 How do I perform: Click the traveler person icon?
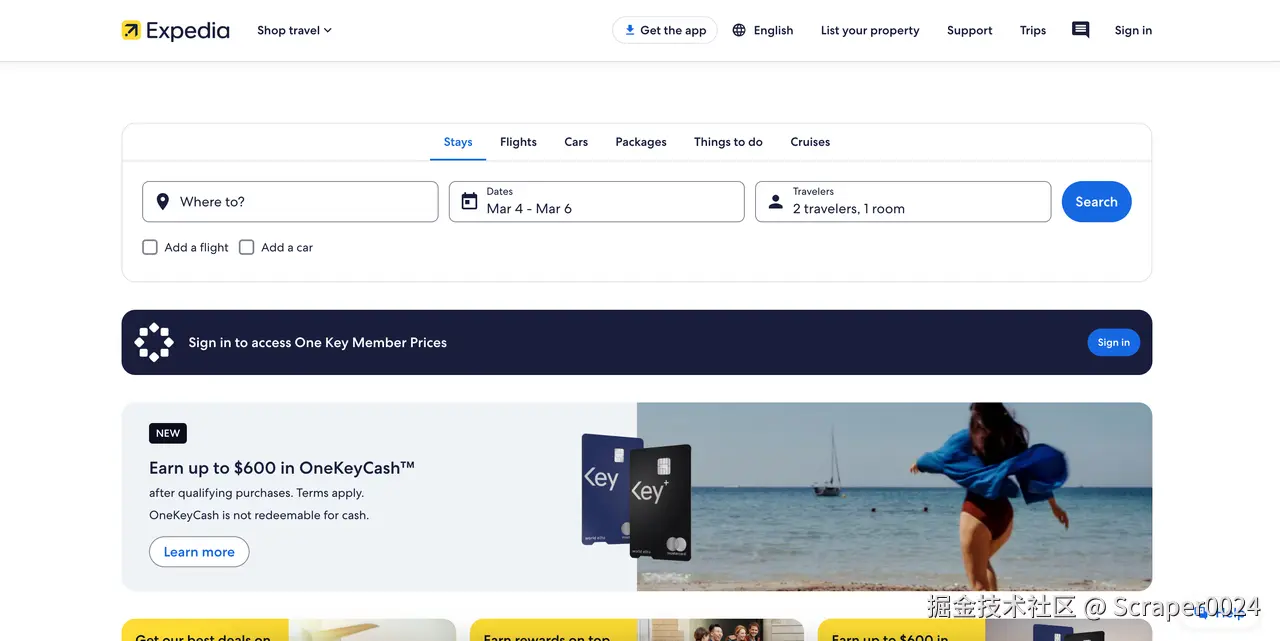pyautogui.click(x=775, y=201)
